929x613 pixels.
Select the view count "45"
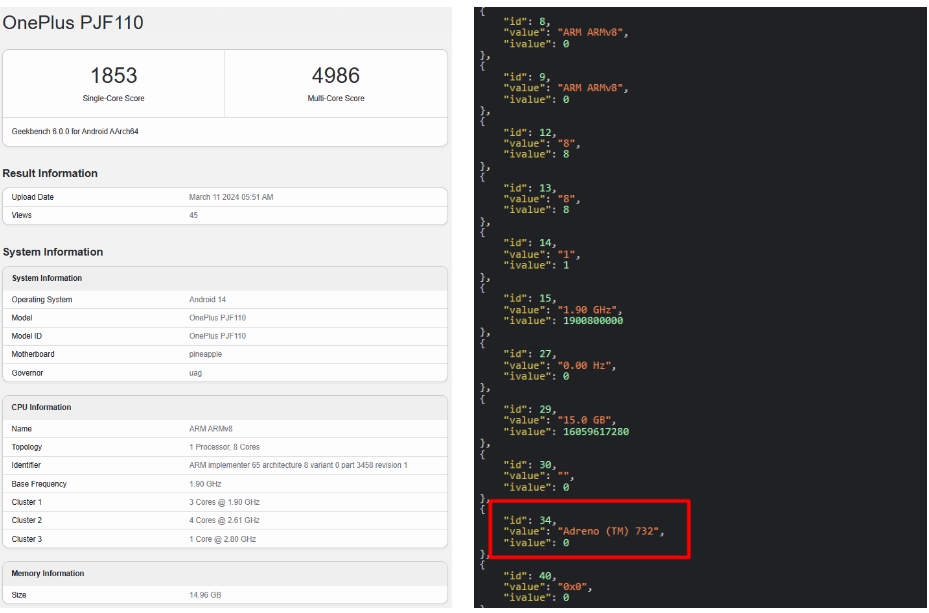pos(194,216)
